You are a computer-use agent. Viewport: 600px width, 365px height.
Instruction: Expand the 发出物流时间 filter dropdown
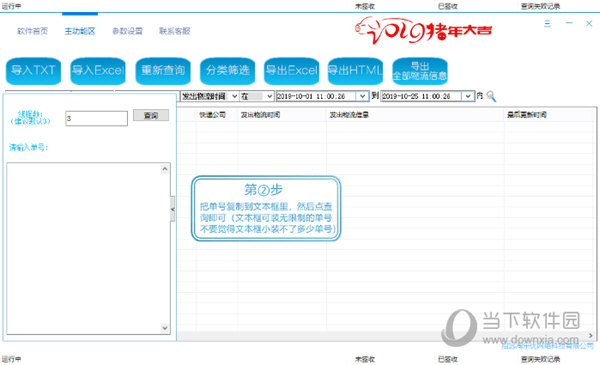[234, 96]
